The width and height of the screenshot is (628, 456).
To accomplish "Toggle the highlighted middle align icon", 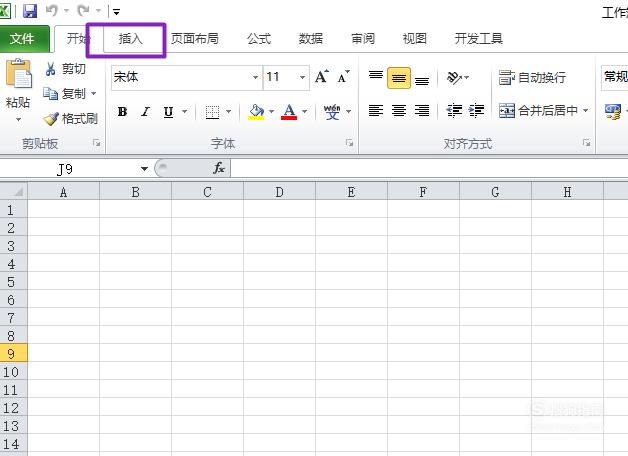I will click(x=399, y=78).
